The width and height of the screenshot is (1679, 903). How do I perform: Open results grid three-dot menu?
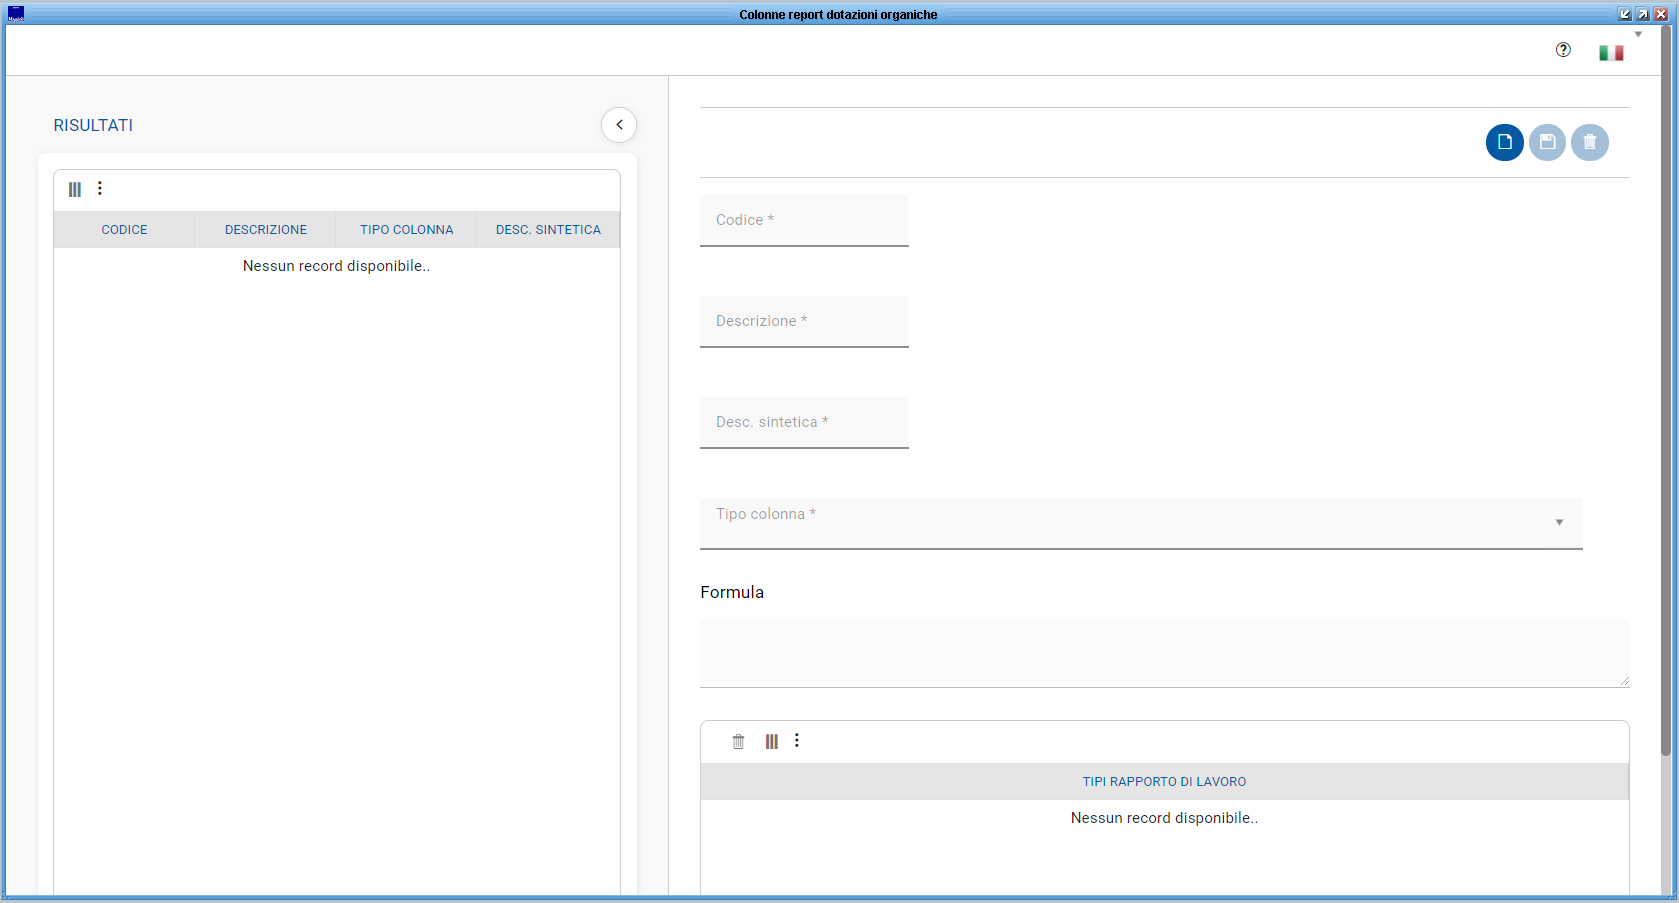click(100, 188)
